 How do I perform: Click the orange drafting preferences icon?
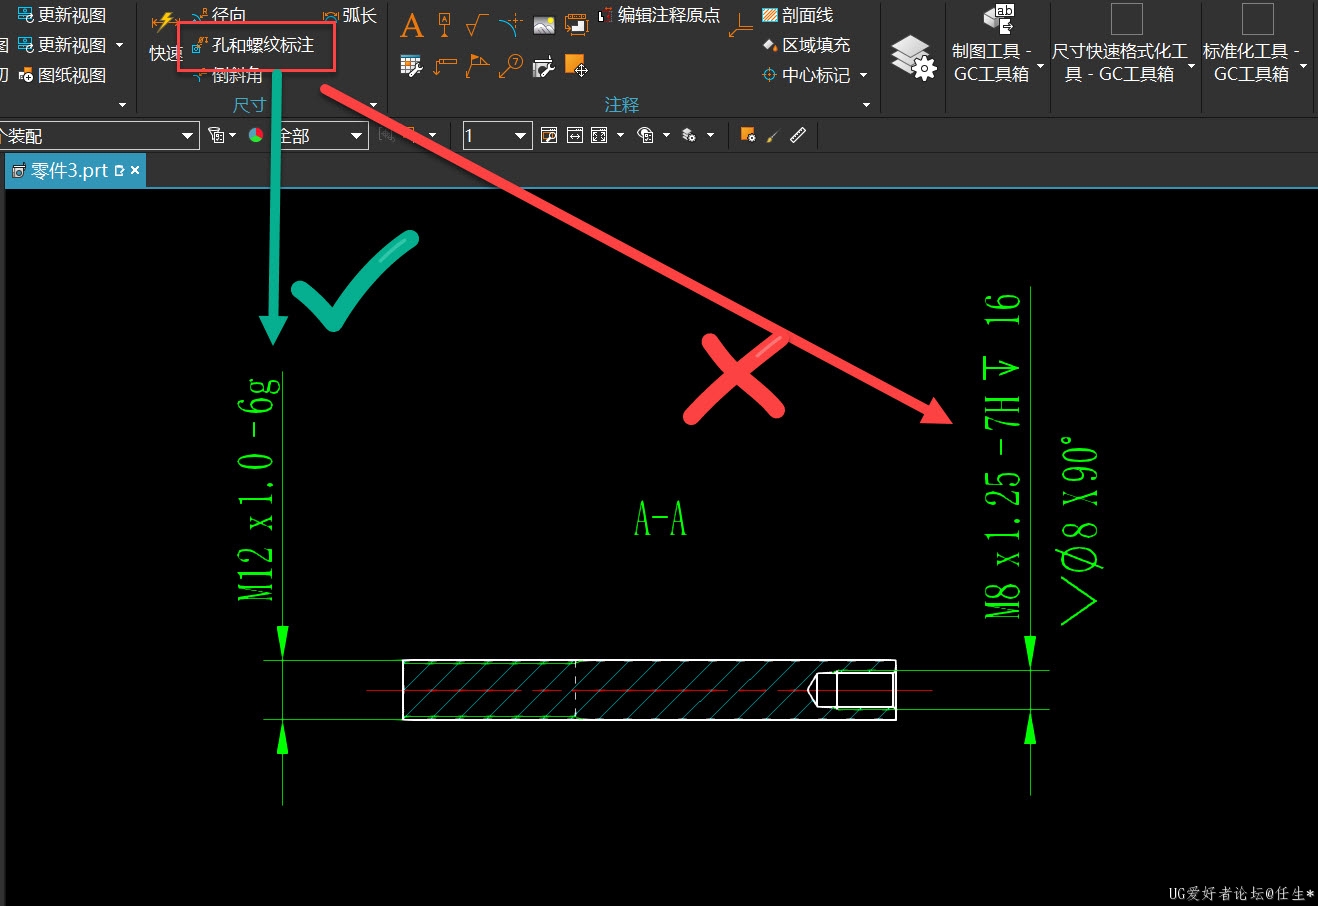click(748, 135)
